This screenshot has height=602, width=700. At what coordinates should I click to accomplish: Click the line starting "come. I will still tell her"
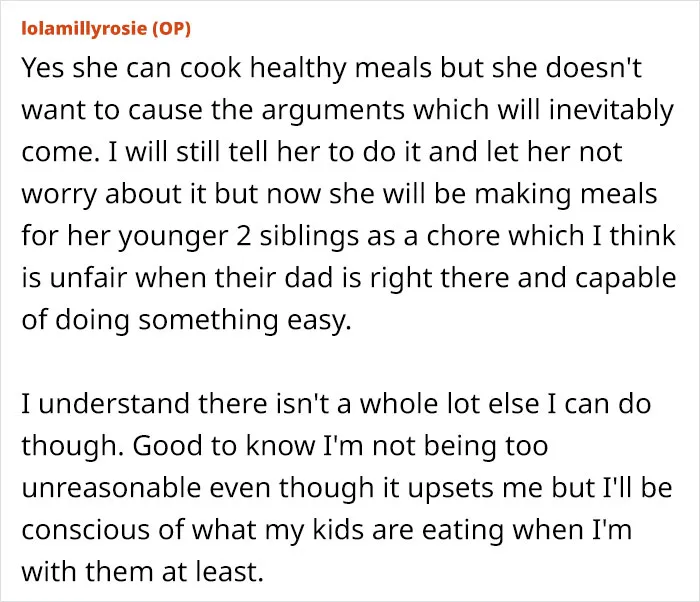321,152
